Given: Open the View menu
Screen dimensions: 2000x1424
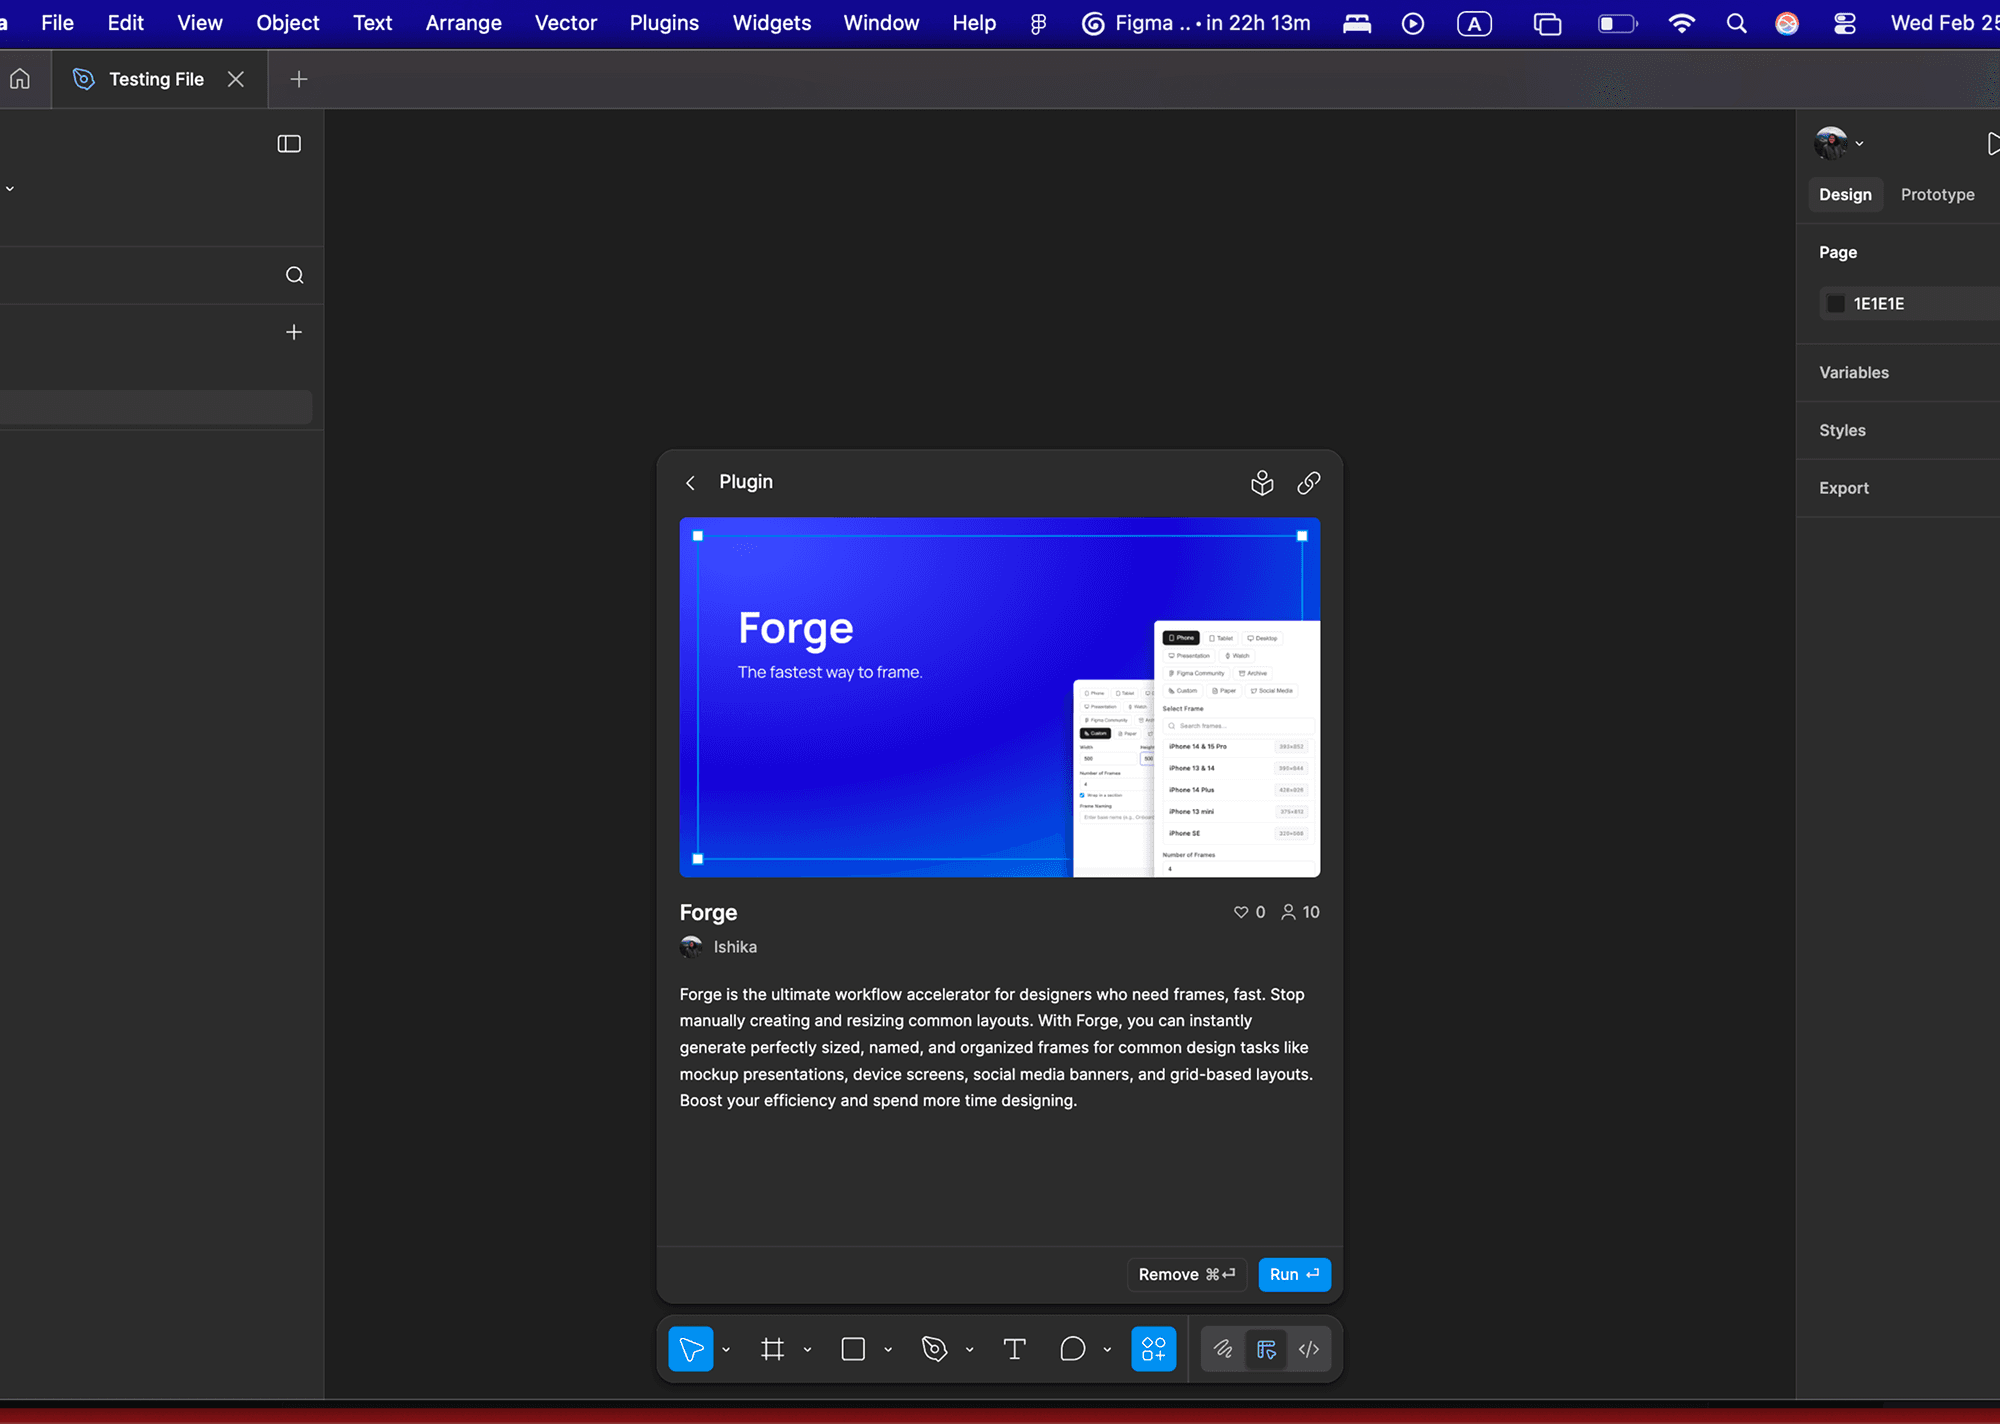Looking at the screenshot, I should point(200,23).
